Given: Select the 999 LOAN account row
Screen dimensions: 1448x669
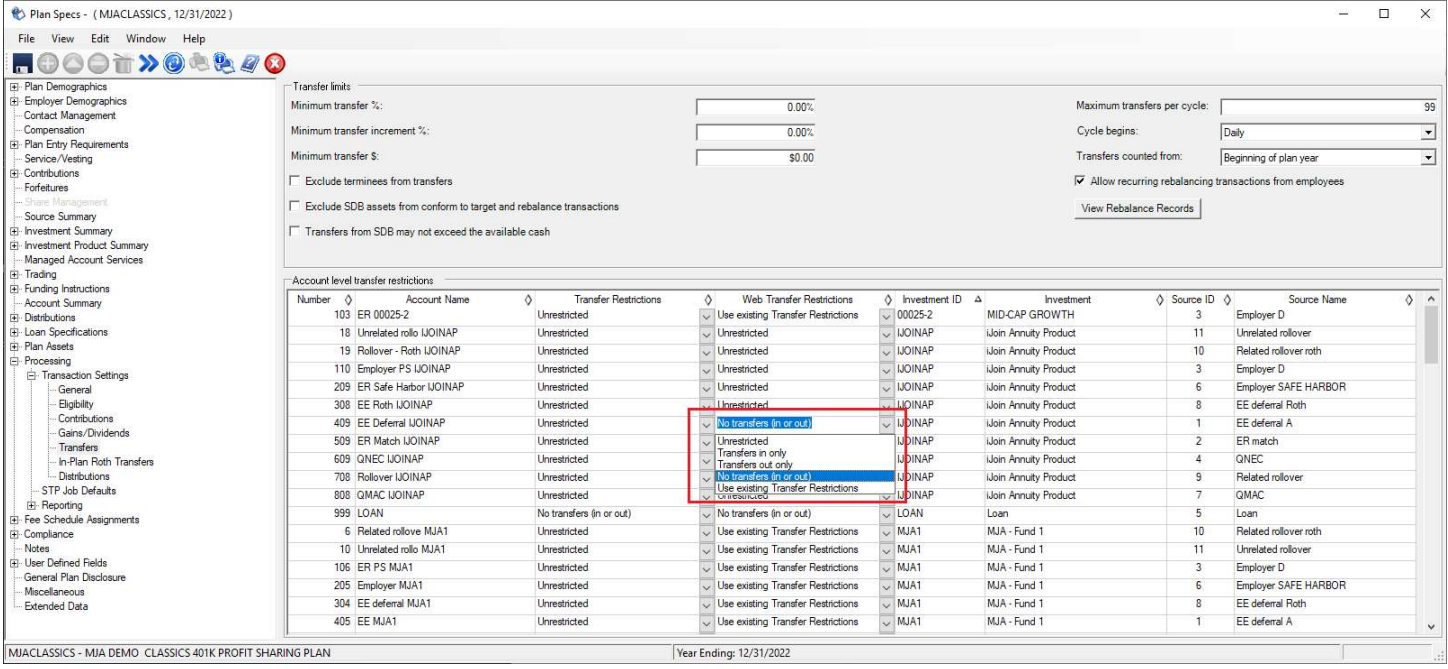Looking at the screenshot, I should tap(854, 513).
